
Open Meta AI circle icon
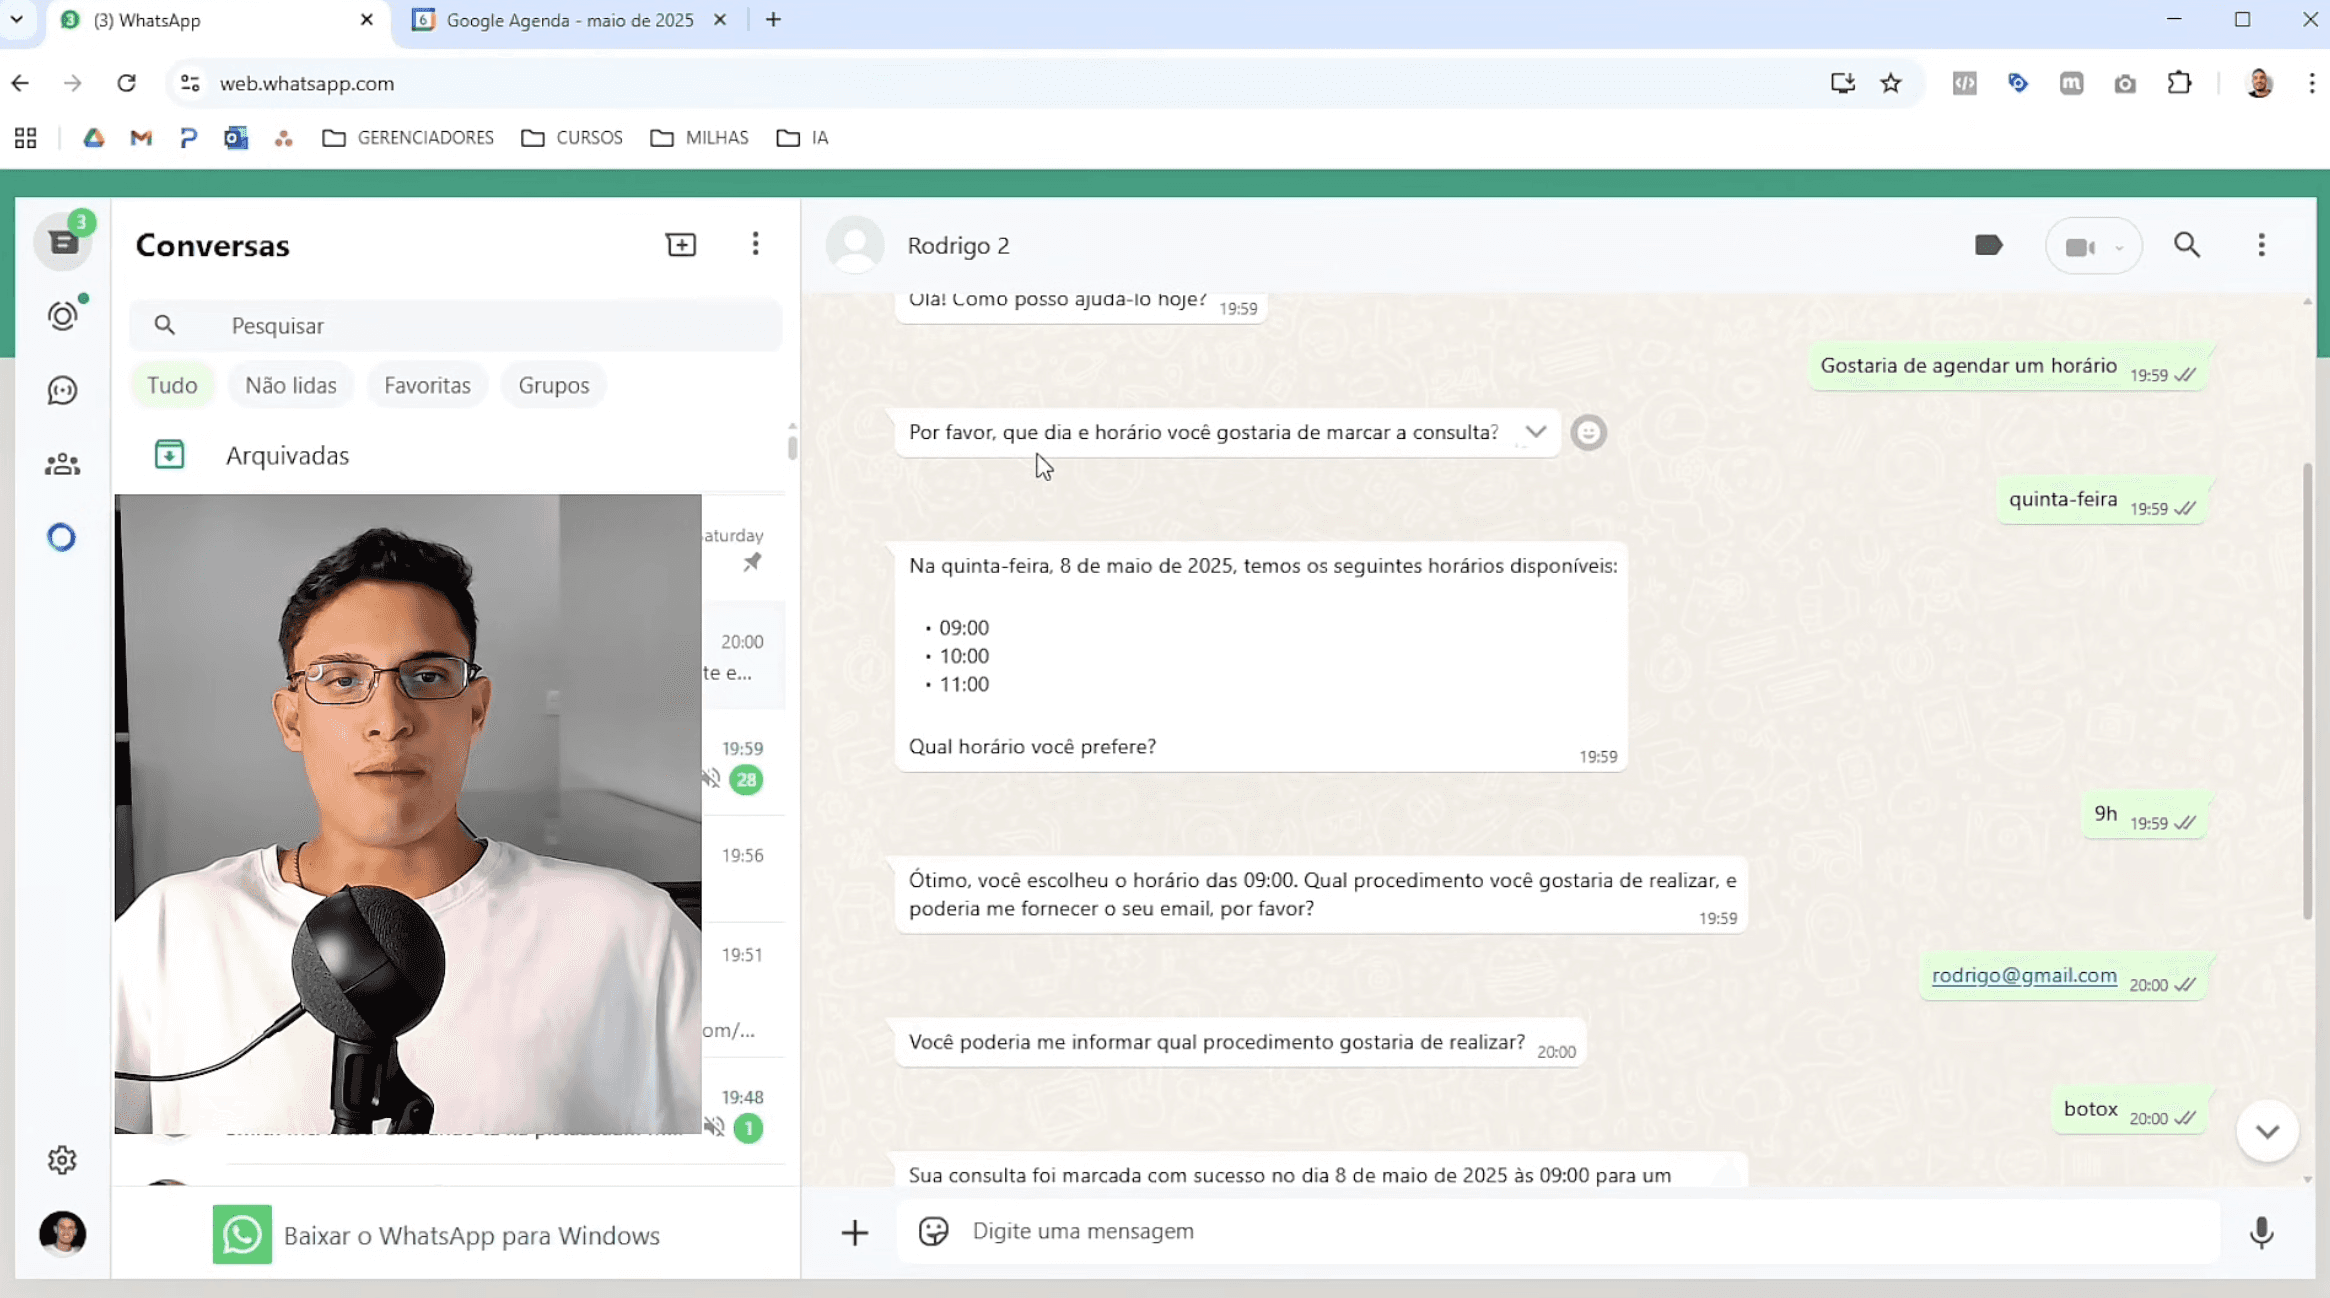(x=62, y=538)
